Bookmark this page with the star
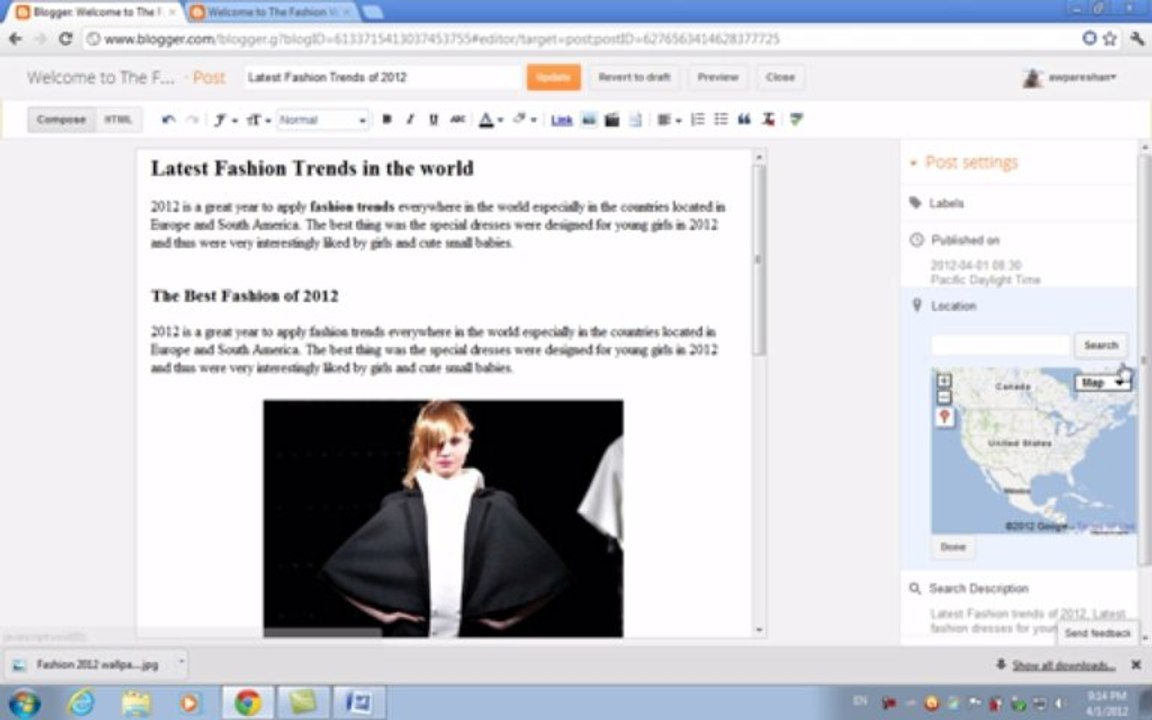This screenshot has width=1152, height=720. pos(1109,38)
